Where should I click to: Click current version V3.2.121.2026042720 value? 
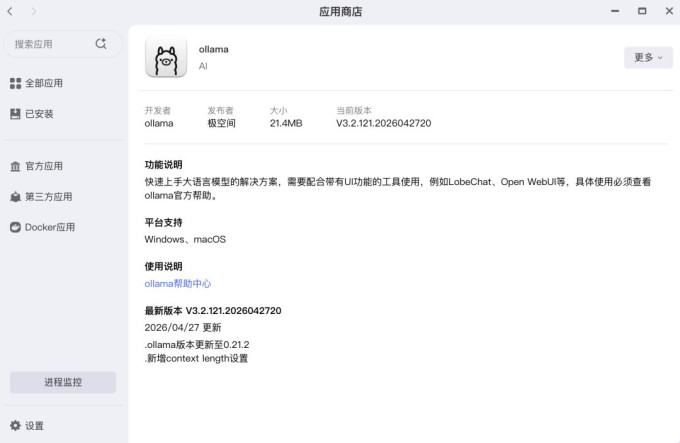pyautogui.click(x=383, y=124)
